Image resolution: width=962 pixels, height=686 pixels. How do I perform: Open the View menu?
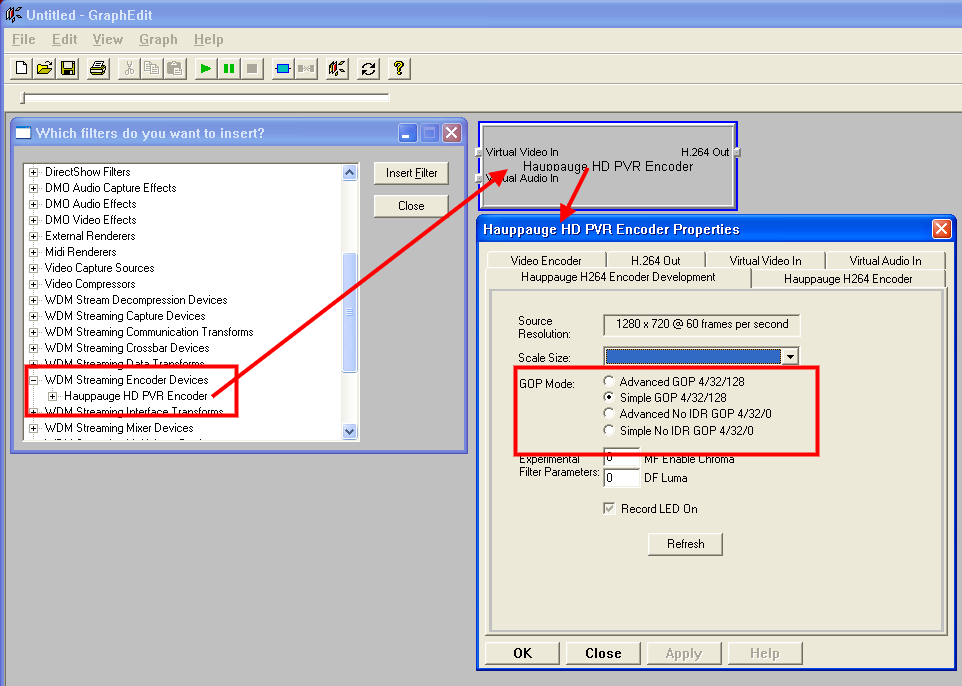107,40
